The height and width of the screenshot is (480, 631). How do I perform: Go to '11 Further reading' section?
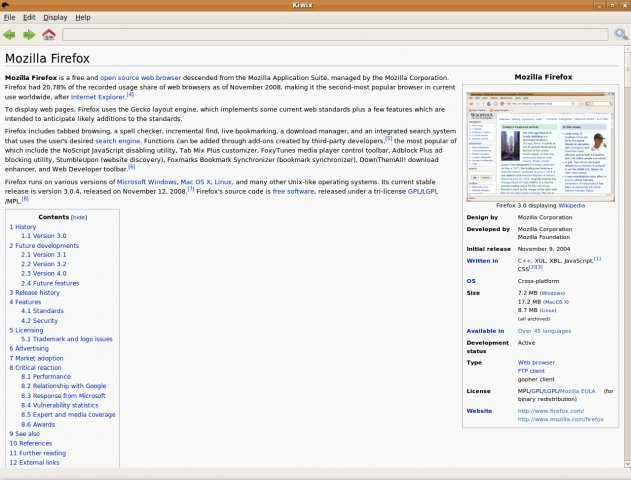(37, 453)
